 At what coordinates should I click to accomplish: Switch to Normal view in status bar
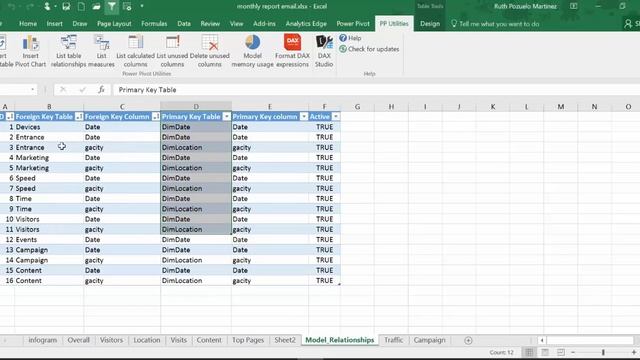tap(529, 352)
